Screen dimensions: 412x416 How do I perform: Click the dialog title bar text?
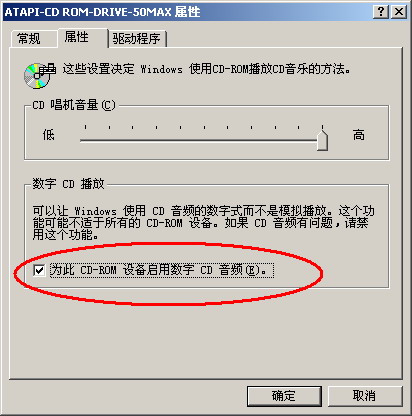pyautogui.click(x=102, y=12)
